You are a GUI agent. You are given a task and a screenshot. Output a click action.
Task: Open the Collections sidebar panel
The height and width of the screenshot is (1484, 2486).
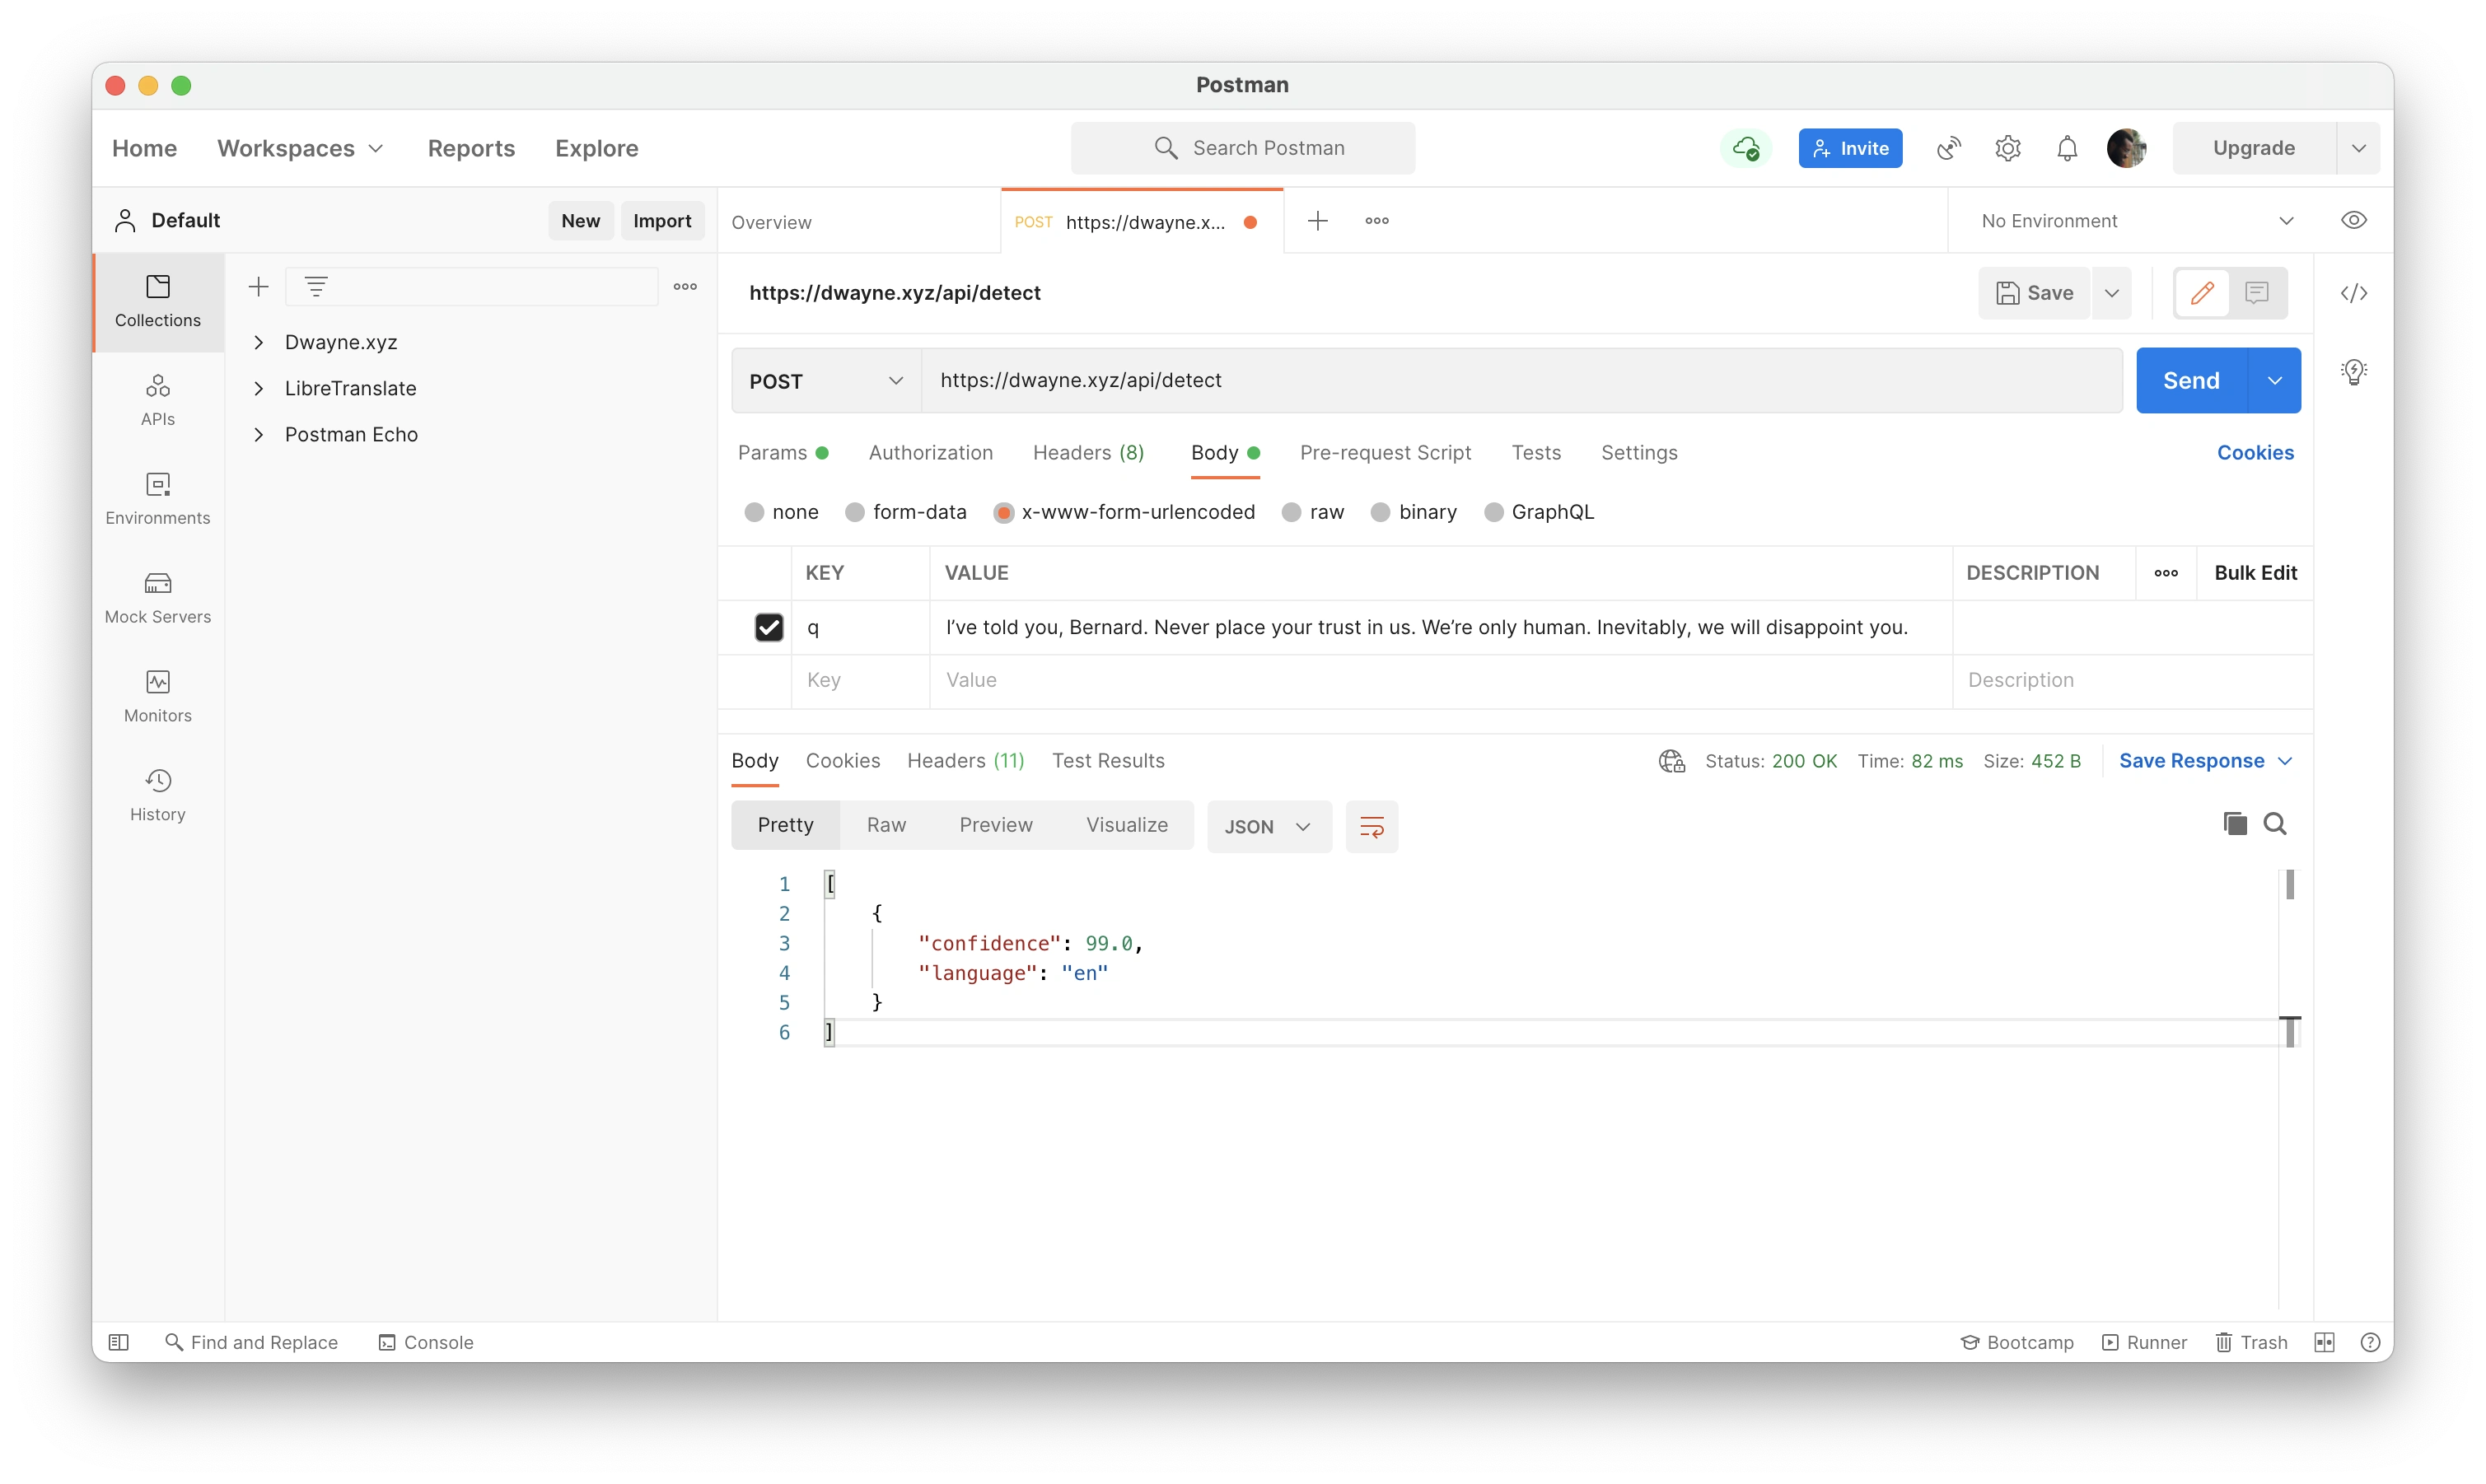click(158, 301)
